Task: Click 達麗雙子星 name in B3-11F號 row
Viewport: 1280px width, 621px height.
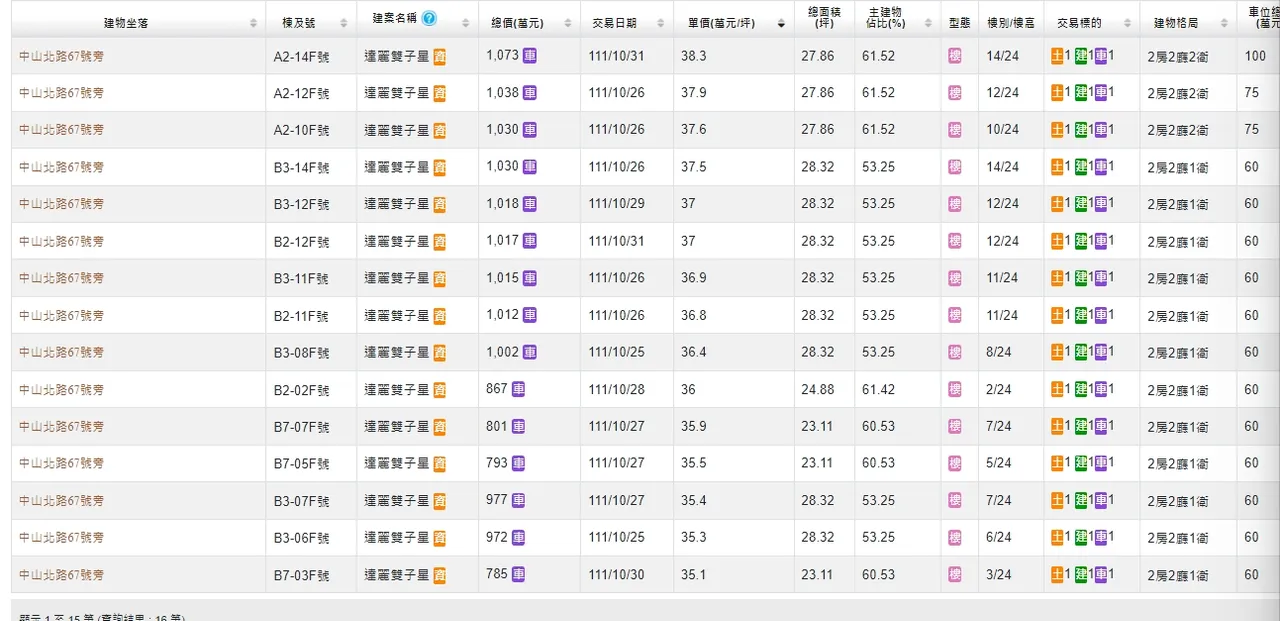Action: [397, 278]
